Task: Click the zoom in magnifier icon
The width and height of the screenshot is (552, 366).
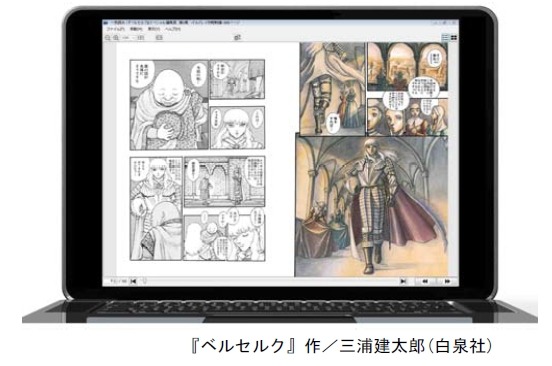Action: 116,38
